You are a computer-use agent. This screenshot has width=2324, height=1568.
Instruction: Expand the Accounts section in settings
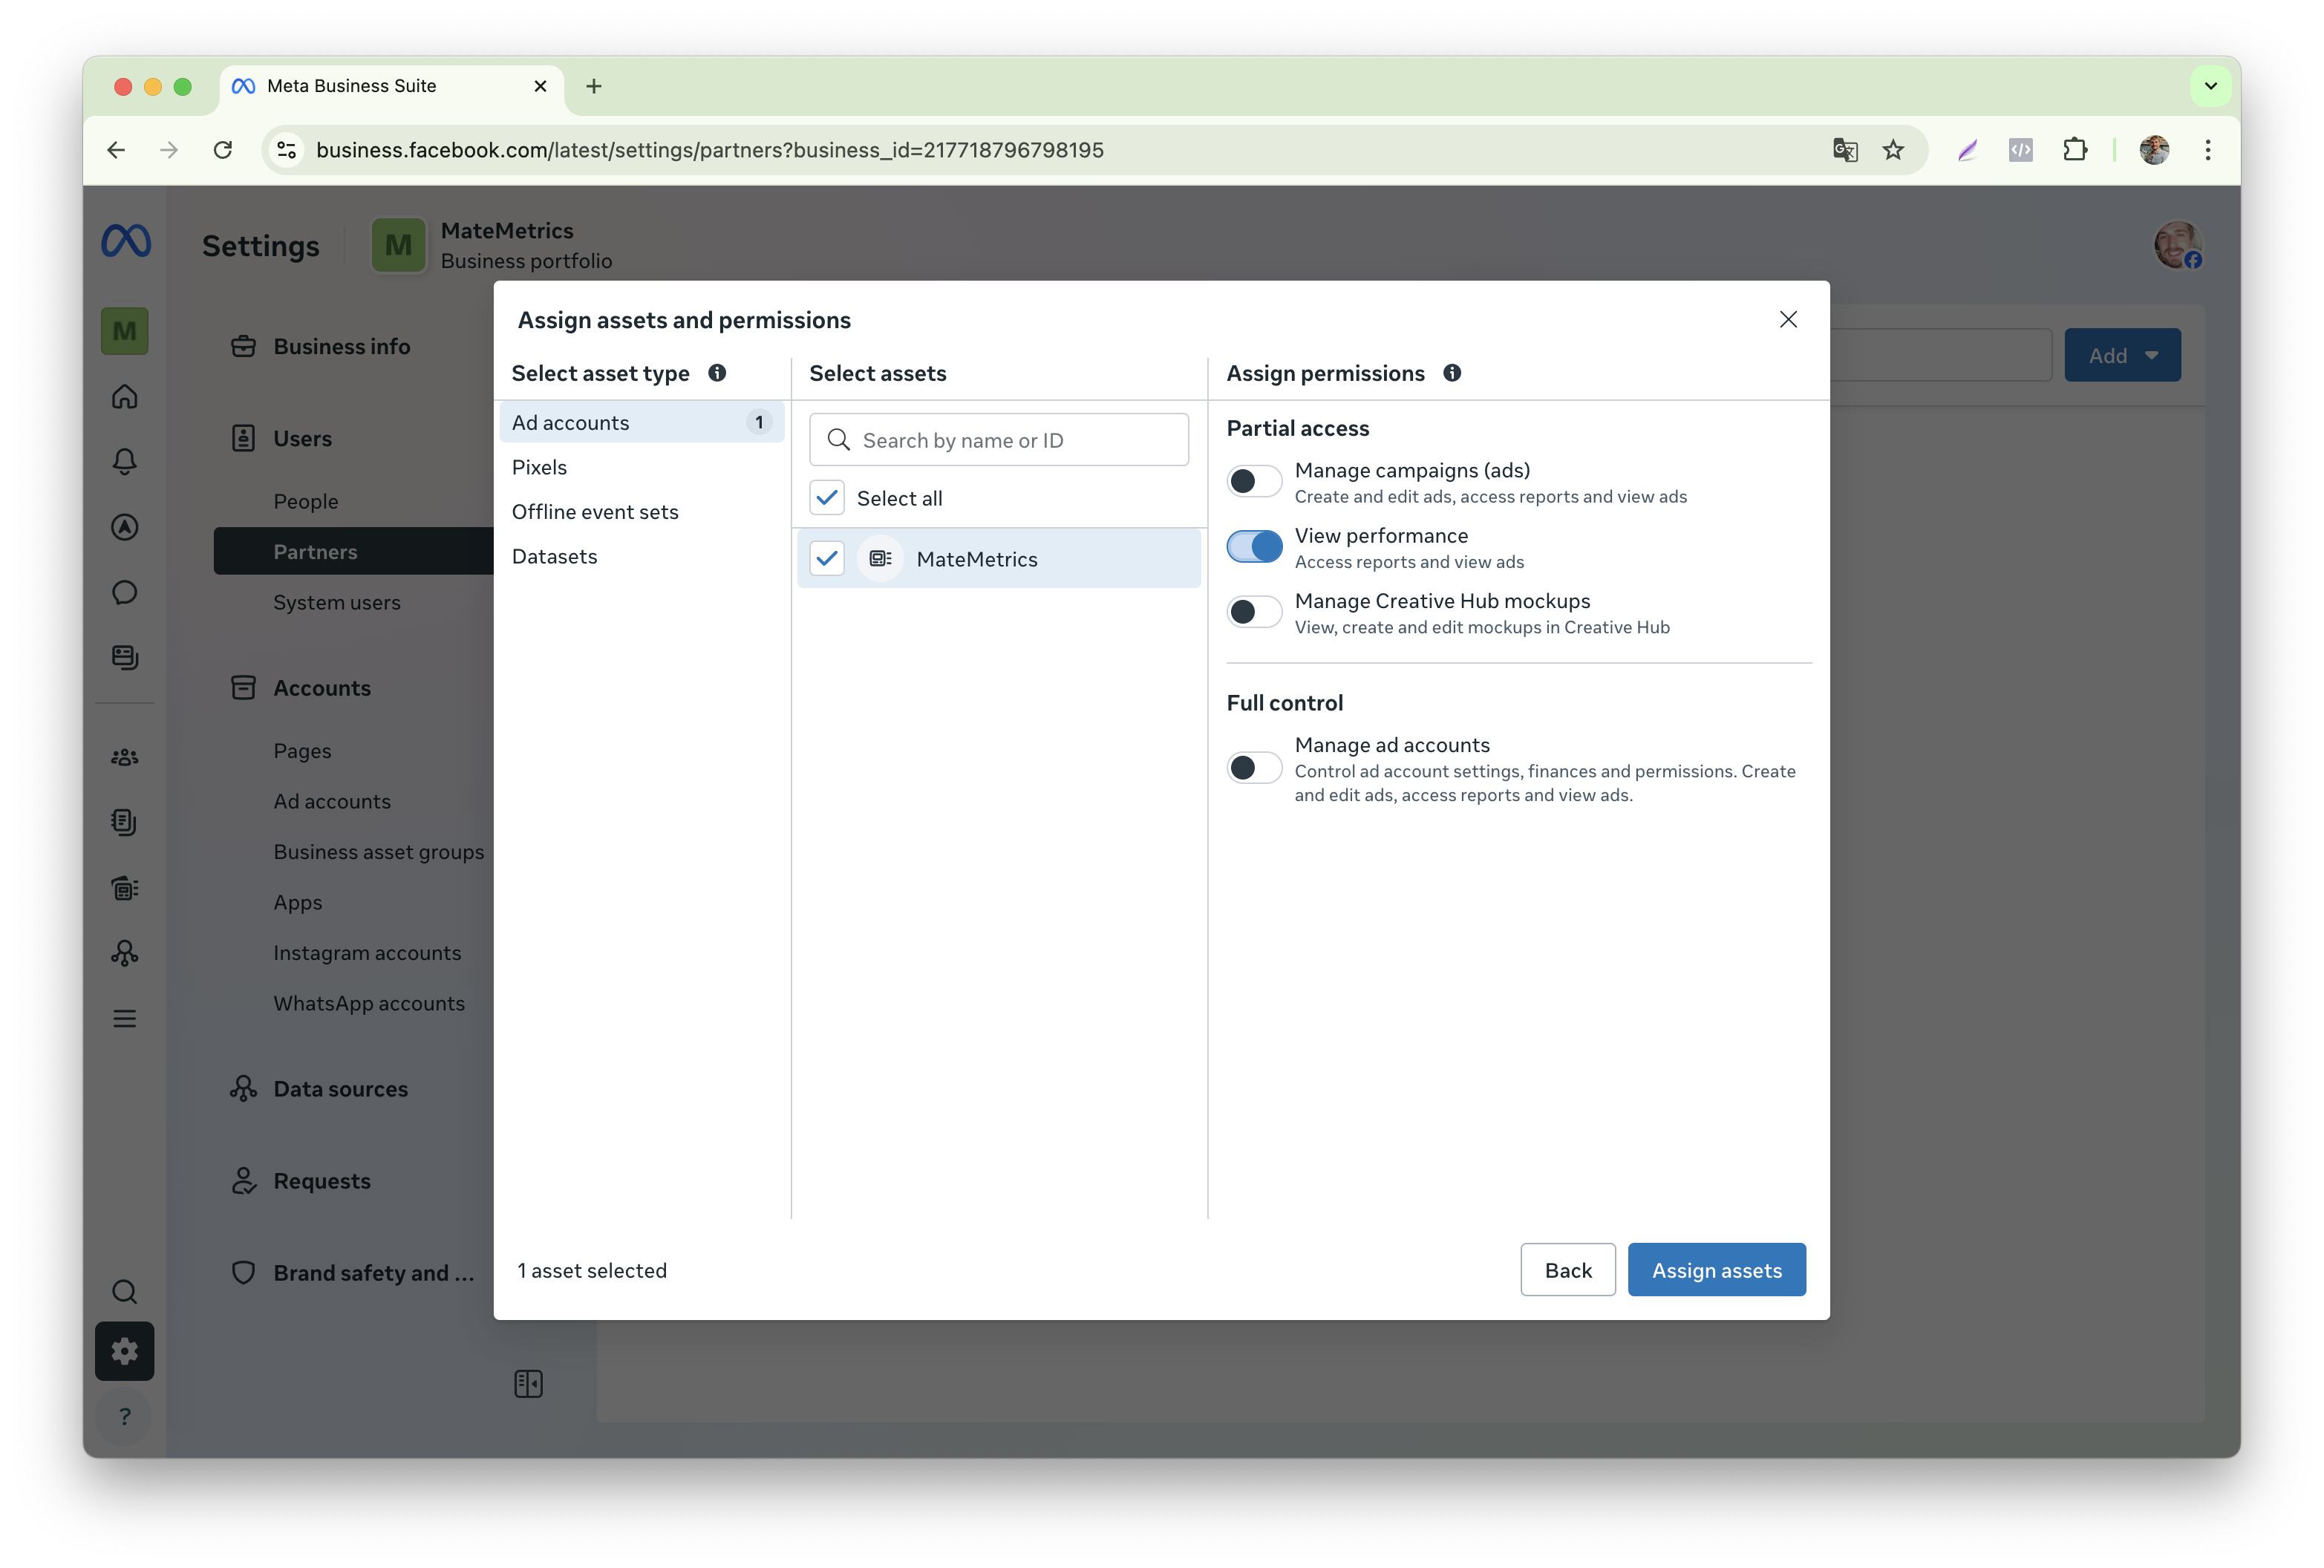[322, 688]
